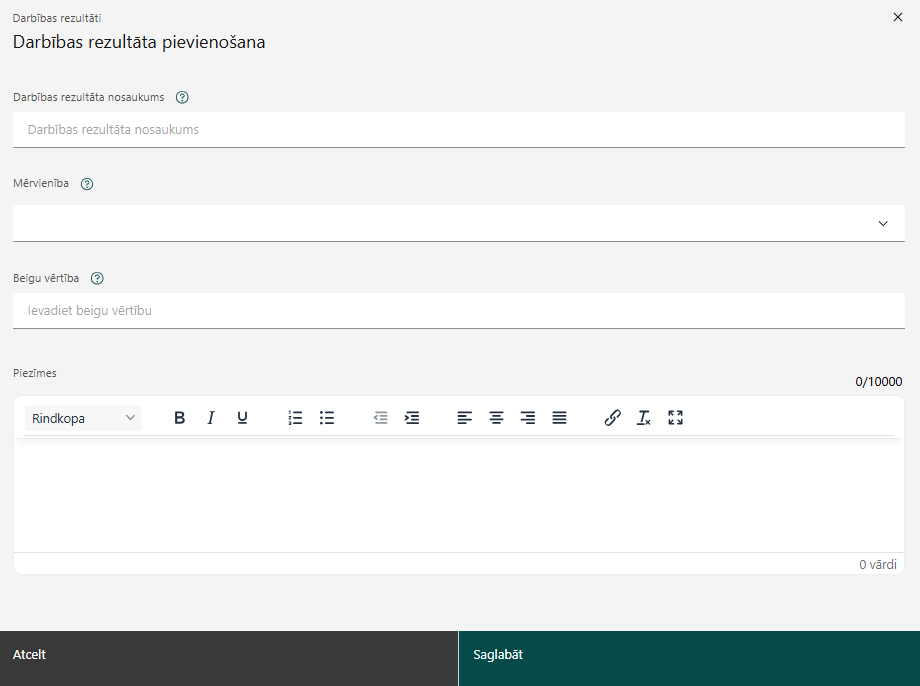Justify the notes text
Screen dimensions: 920x686
click(560, 418)
